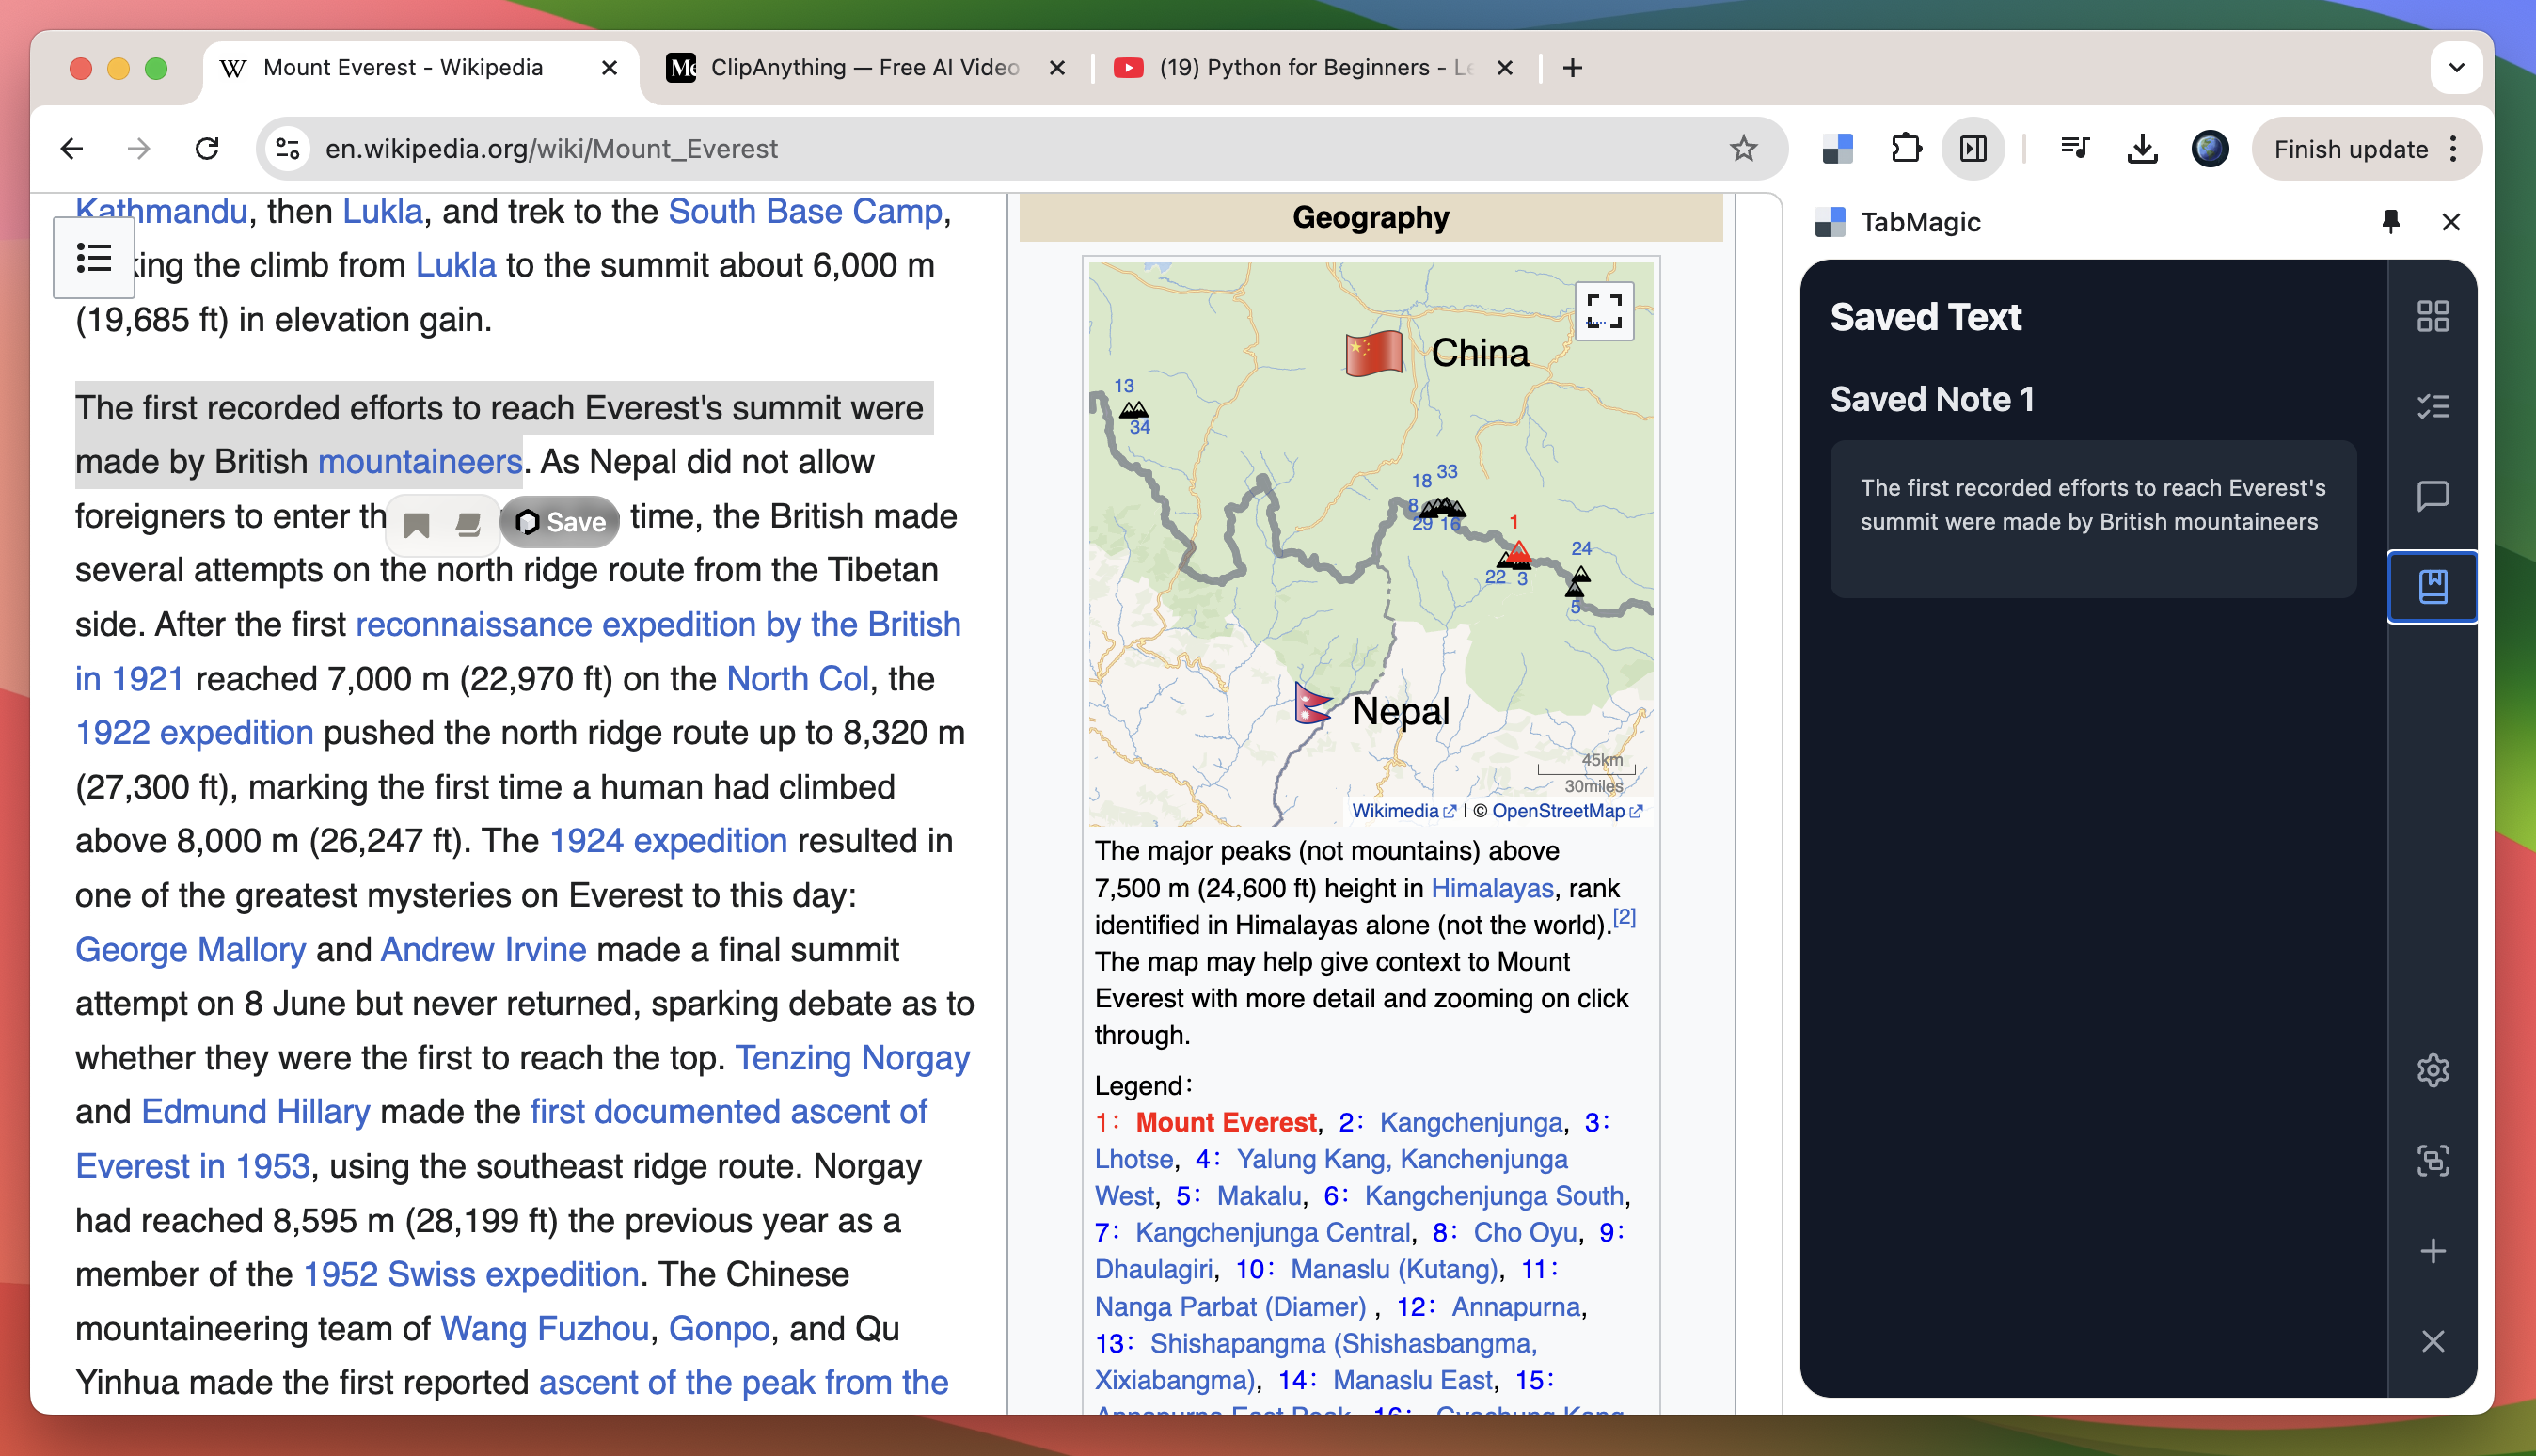The image size is (2536, 1456).
Task: Click the Save button in selection popup
Action: point(561,522)
